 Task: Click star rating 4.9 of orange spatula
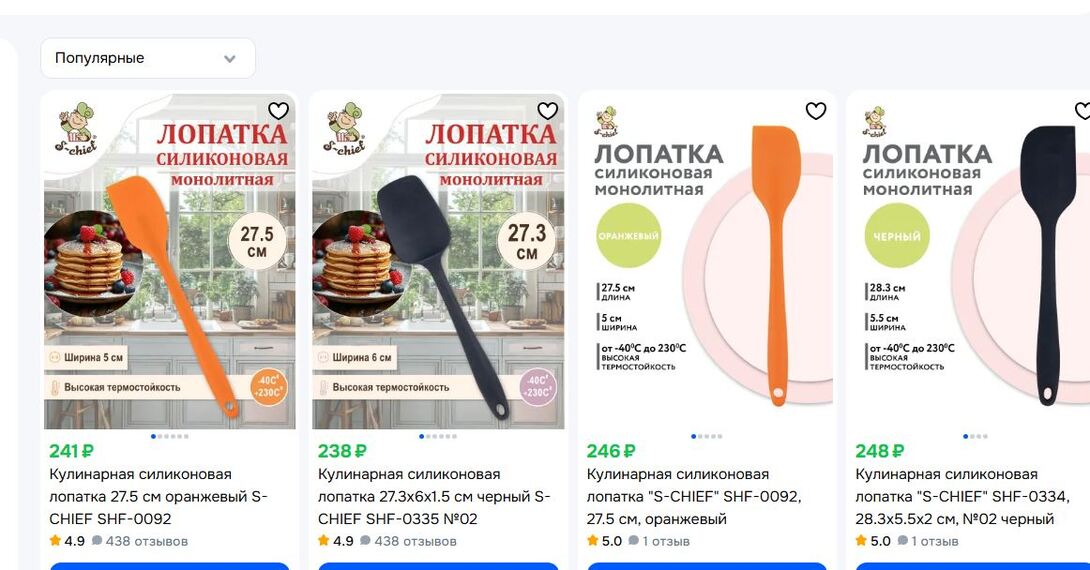point(67,541)
